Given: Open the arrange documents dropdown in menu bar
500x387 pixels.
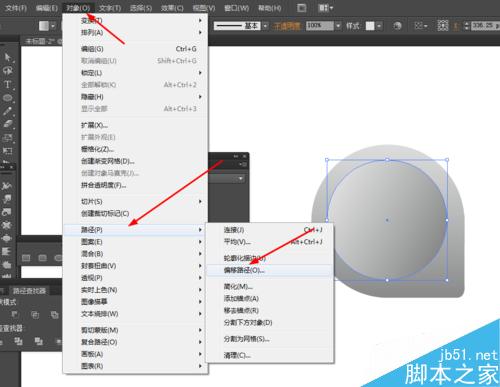Looking at the screenshot, I should tap(325, 8).
